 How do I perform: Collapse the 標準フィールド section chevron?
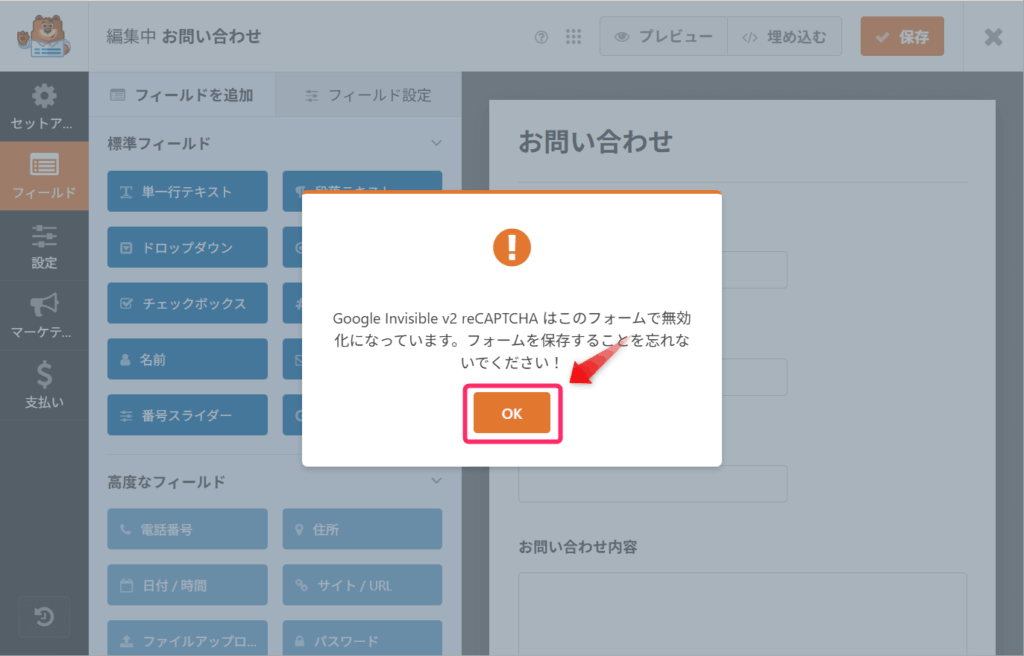(x=436, y=143)
